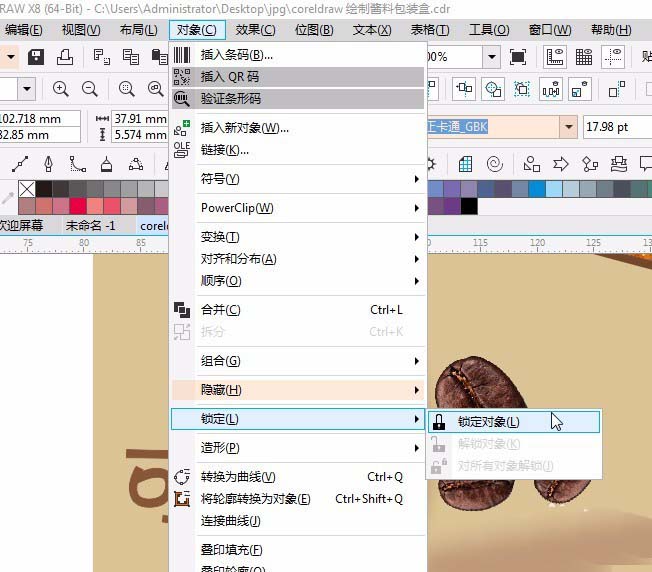Click the Print icon in the toolbar

(x=65, y=57)
